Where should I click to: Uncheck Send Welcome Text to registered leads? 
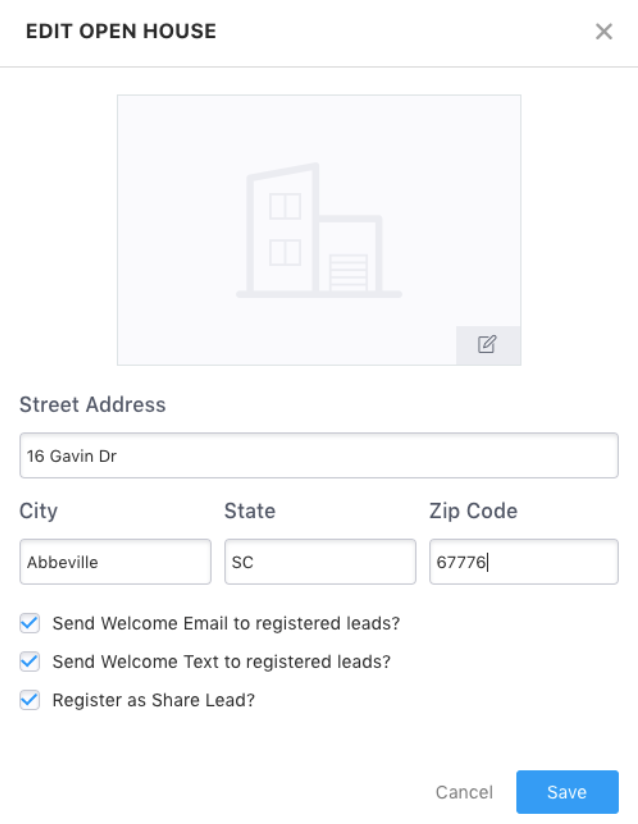pyautogui.click(x=30, y=662)
